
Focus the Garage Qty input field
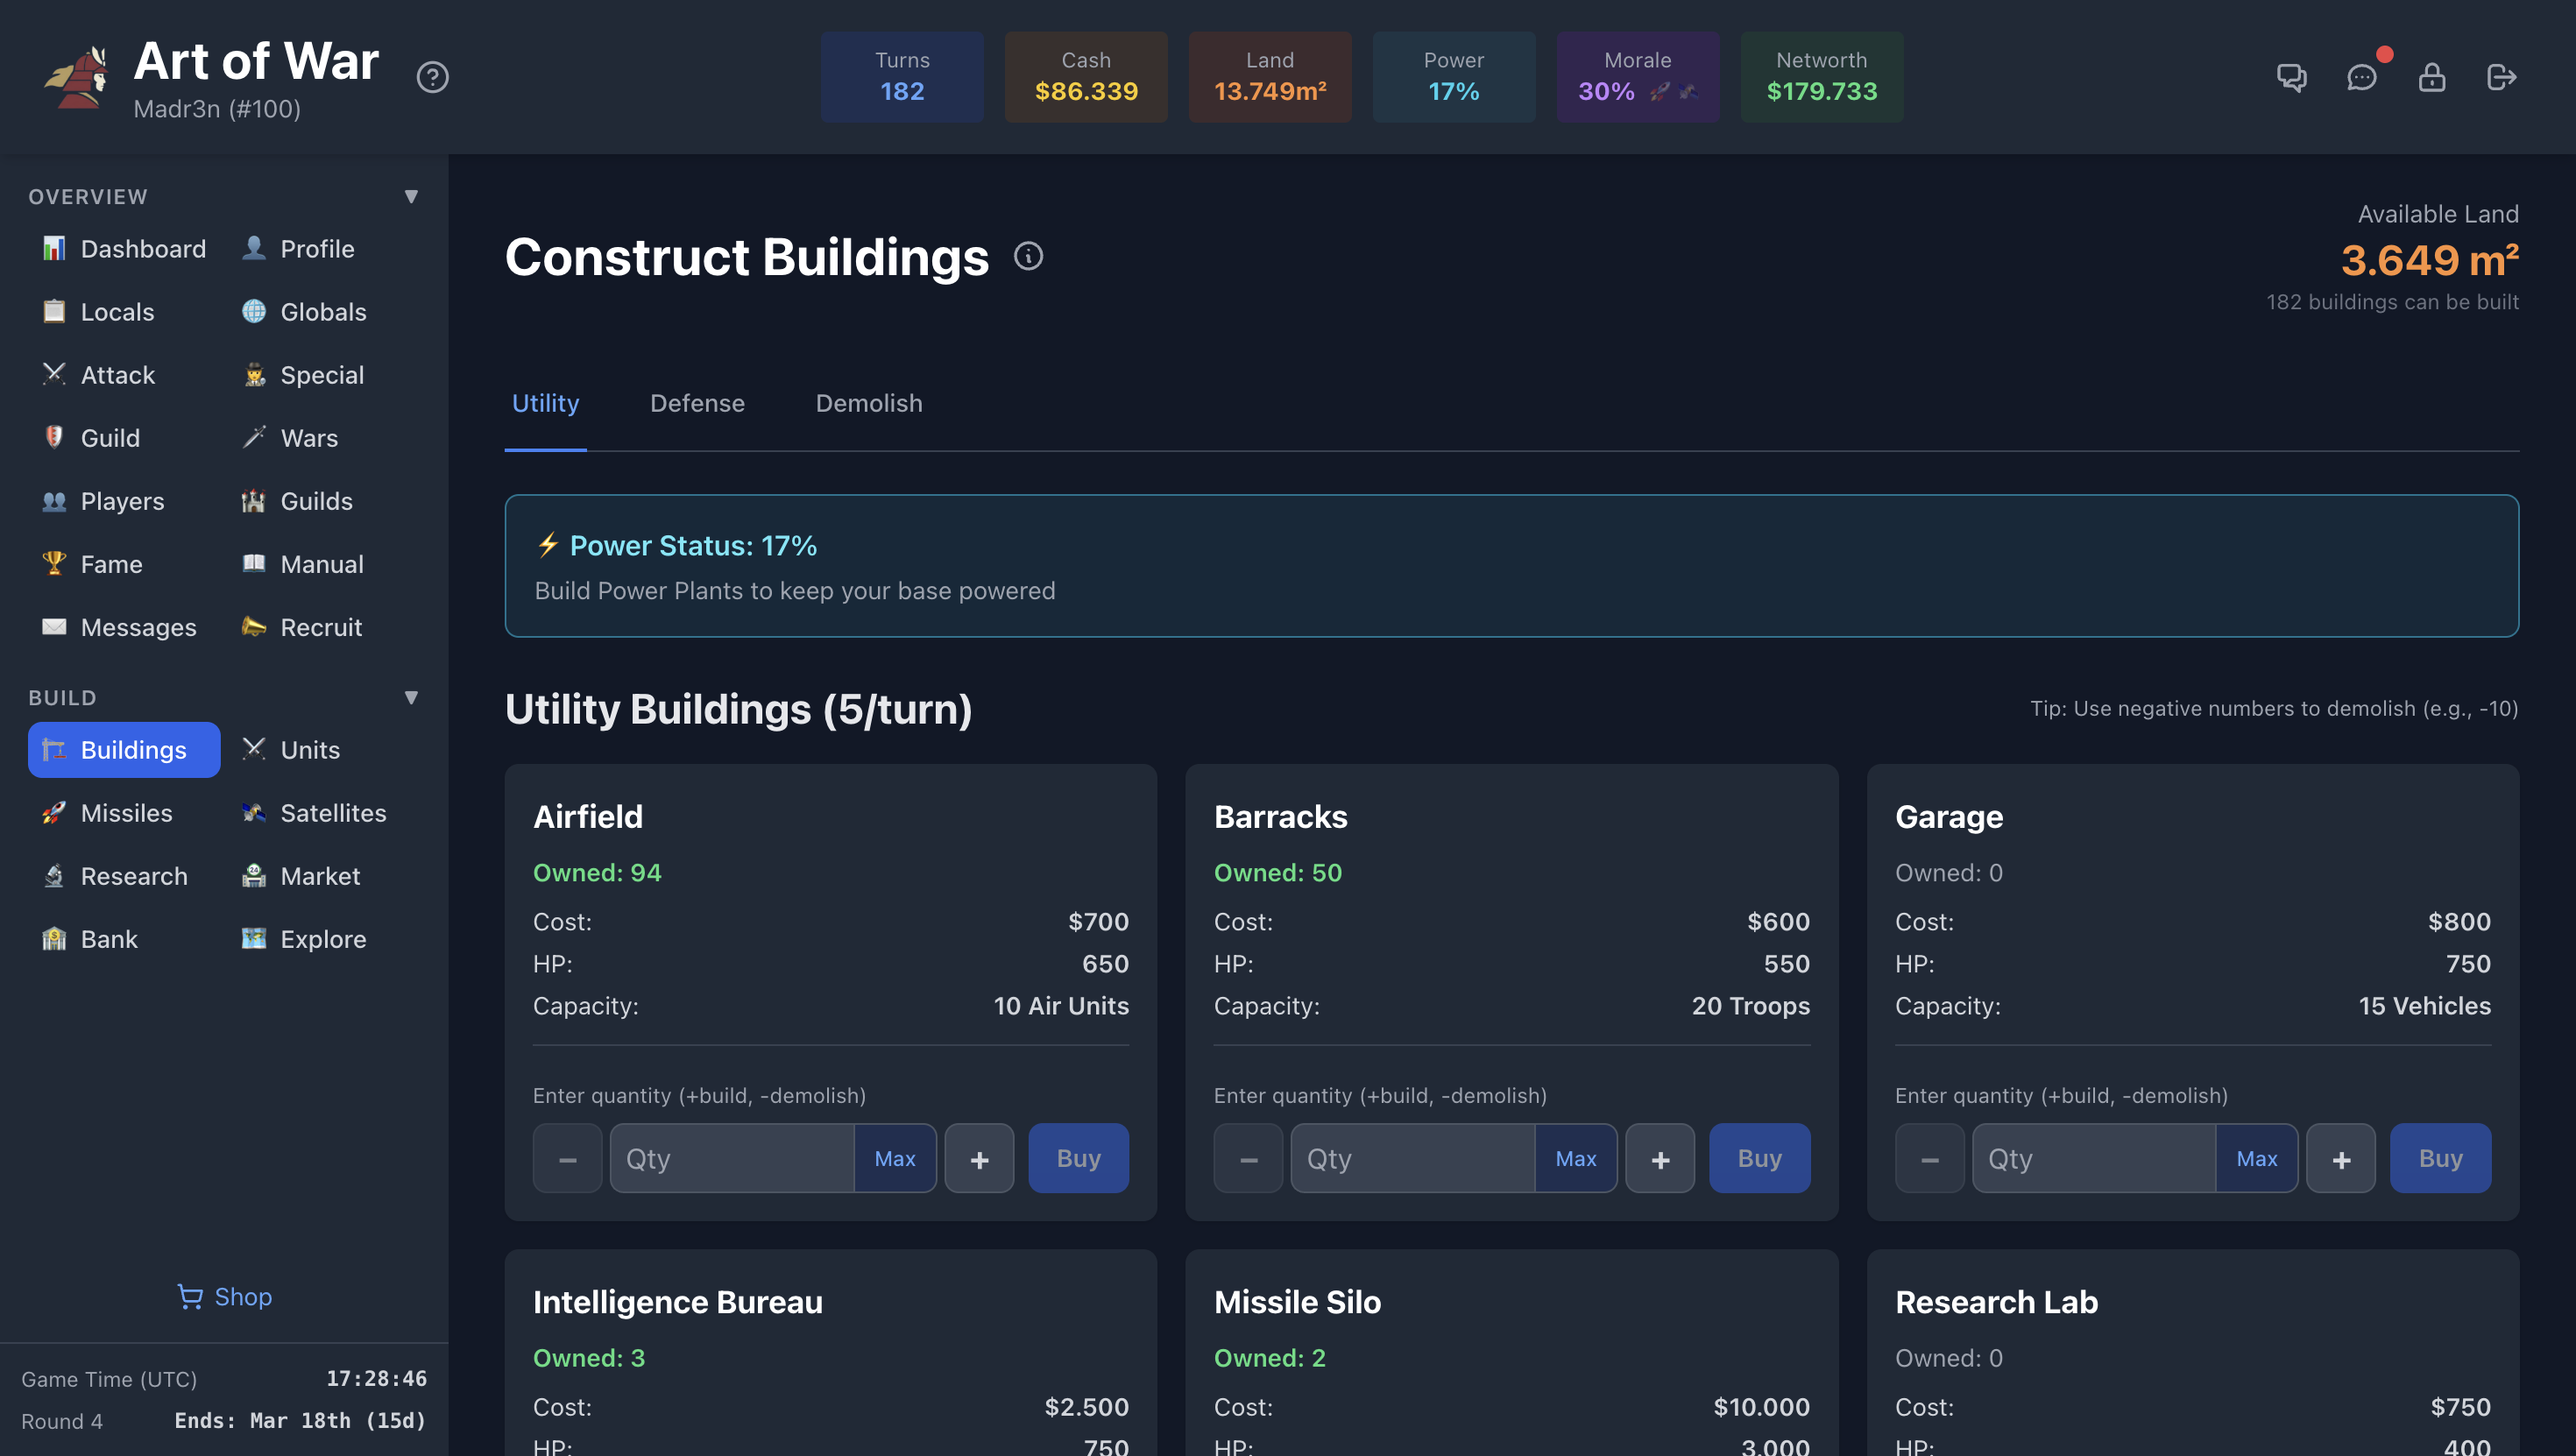point(2094,1158)
